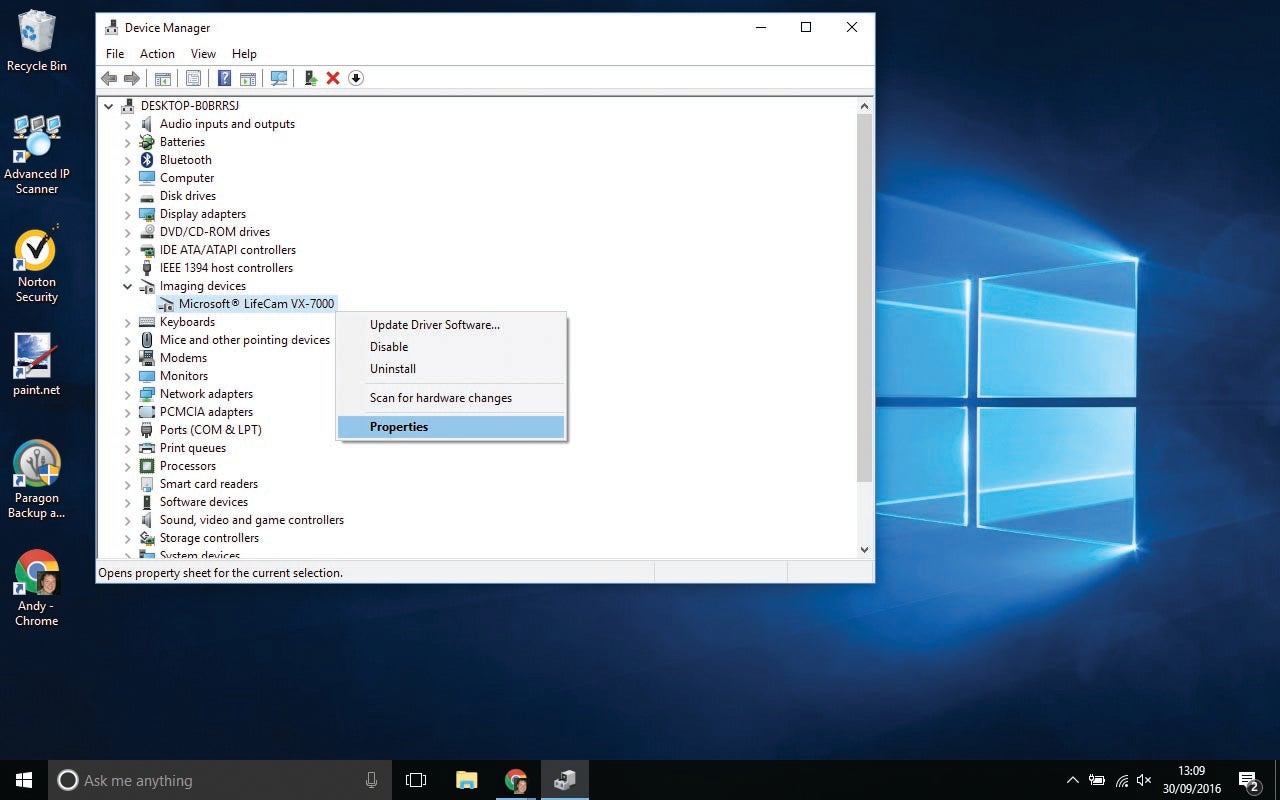The width and height of the screenshot is (1280, 800).
Task: Toggle the show/hide console tree toolbar icon
Action: tap(162, 78)
